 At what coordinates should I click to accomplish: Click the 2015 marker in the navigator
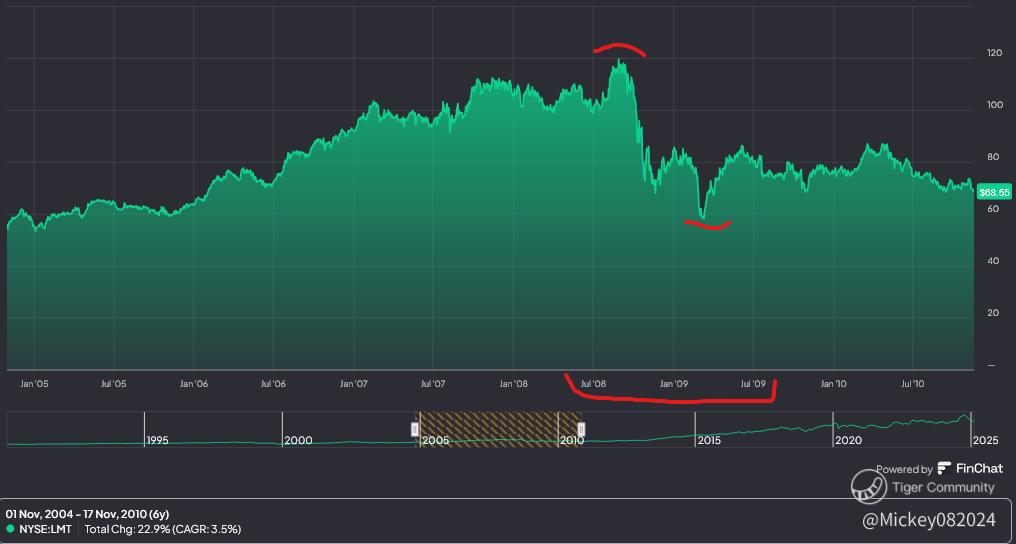(x=709, y=440)
